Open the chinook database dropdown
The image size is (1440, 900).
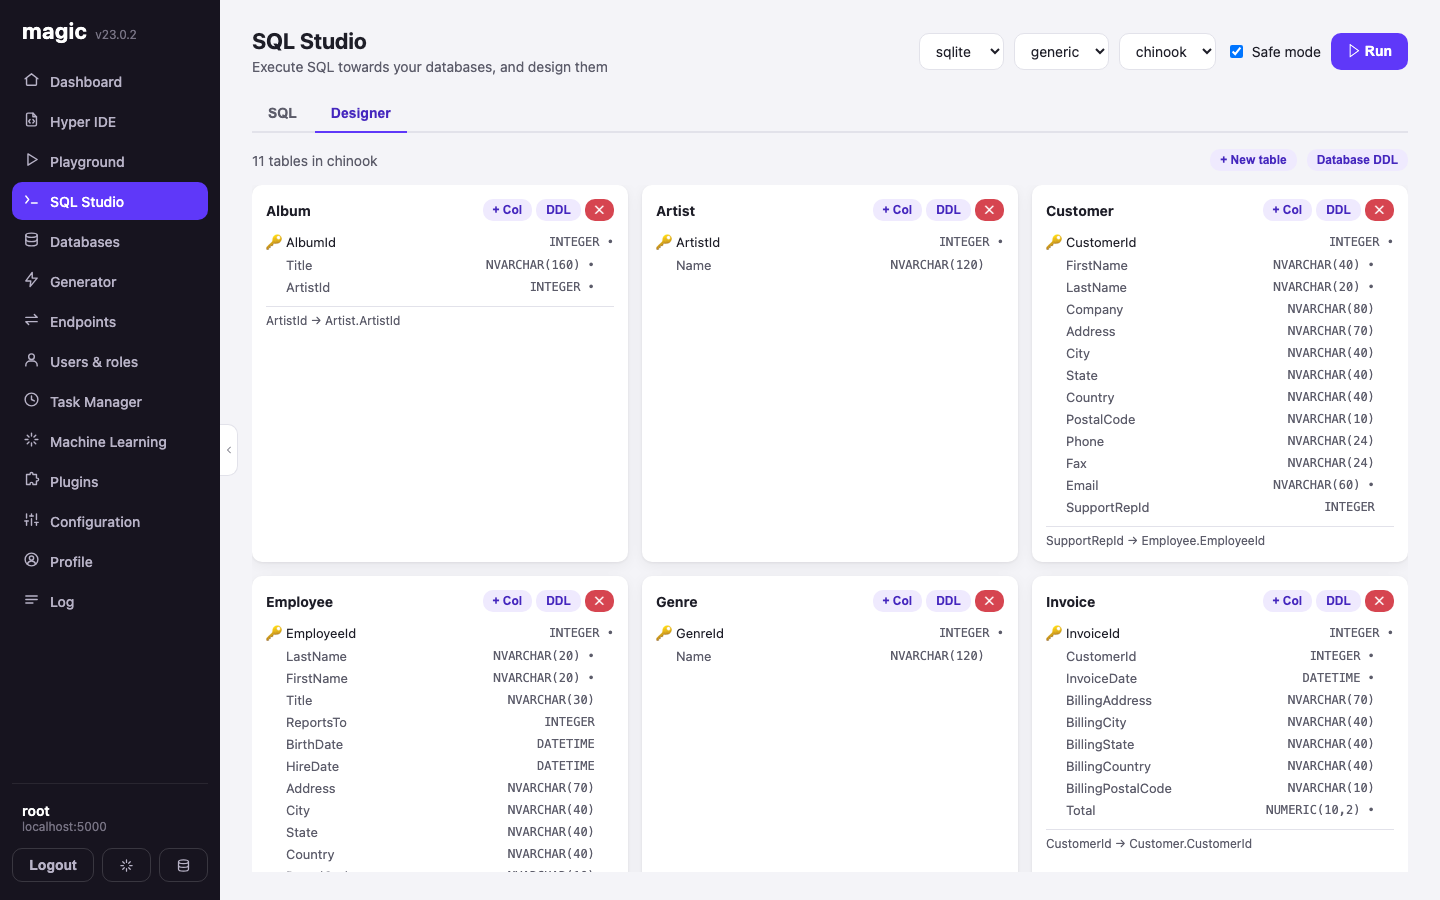[x=1167, y=52]
